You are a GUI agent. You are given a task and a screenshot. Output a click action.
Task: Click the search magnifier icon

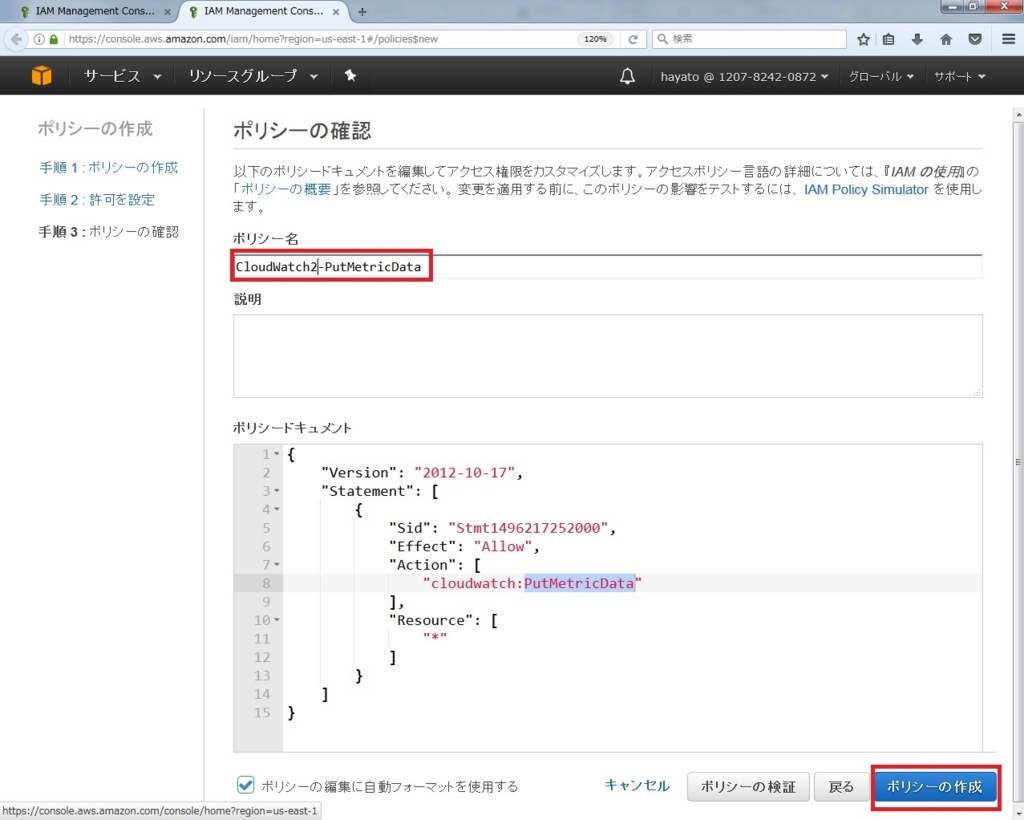pos(662,39)
